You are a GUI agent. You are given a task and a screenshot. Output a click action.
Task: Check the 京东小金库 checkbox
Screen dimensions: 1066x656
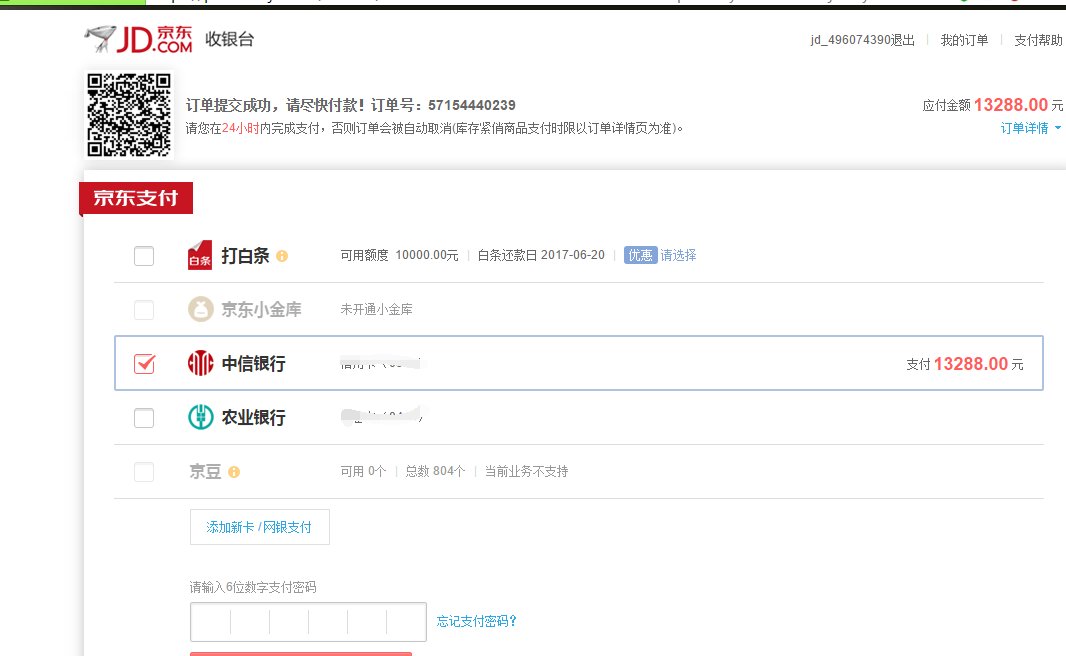[144, 310]
